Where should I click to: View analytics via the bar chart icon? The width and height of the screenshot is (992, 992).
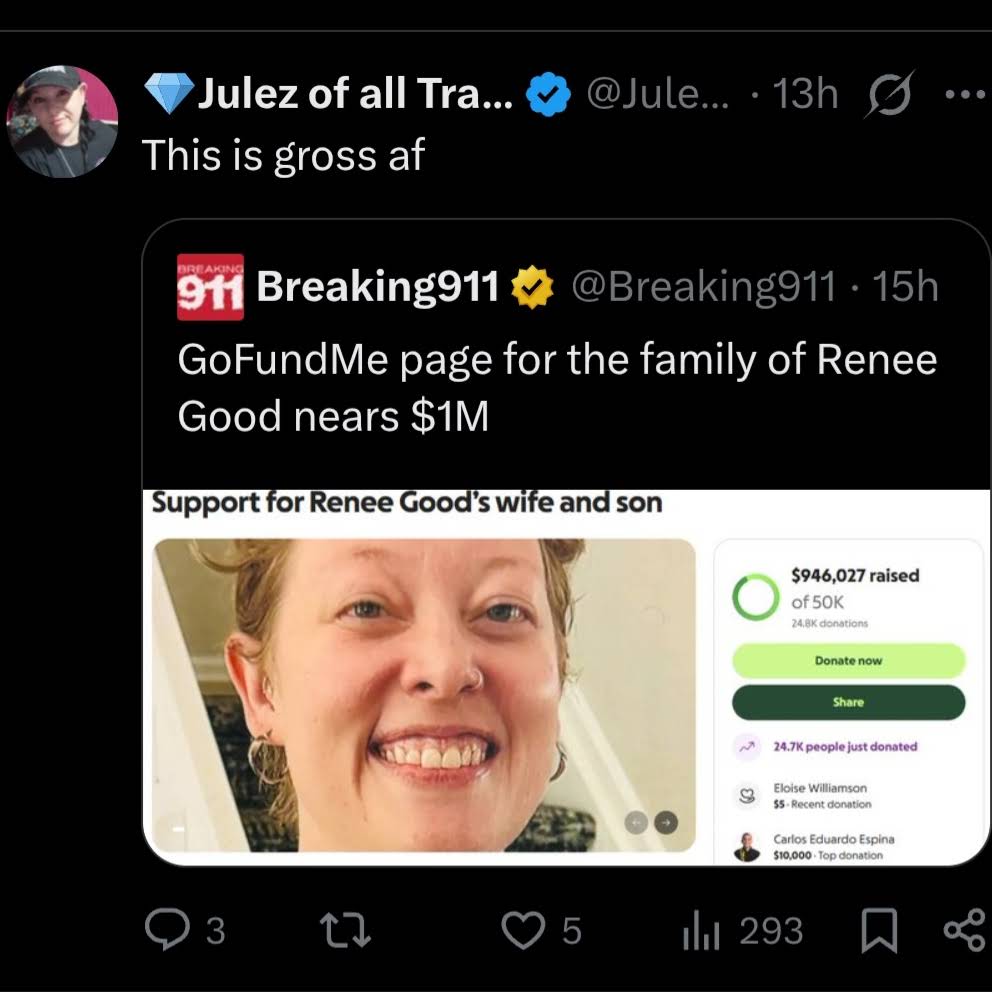pyautogui.click(x=701, y=931)
